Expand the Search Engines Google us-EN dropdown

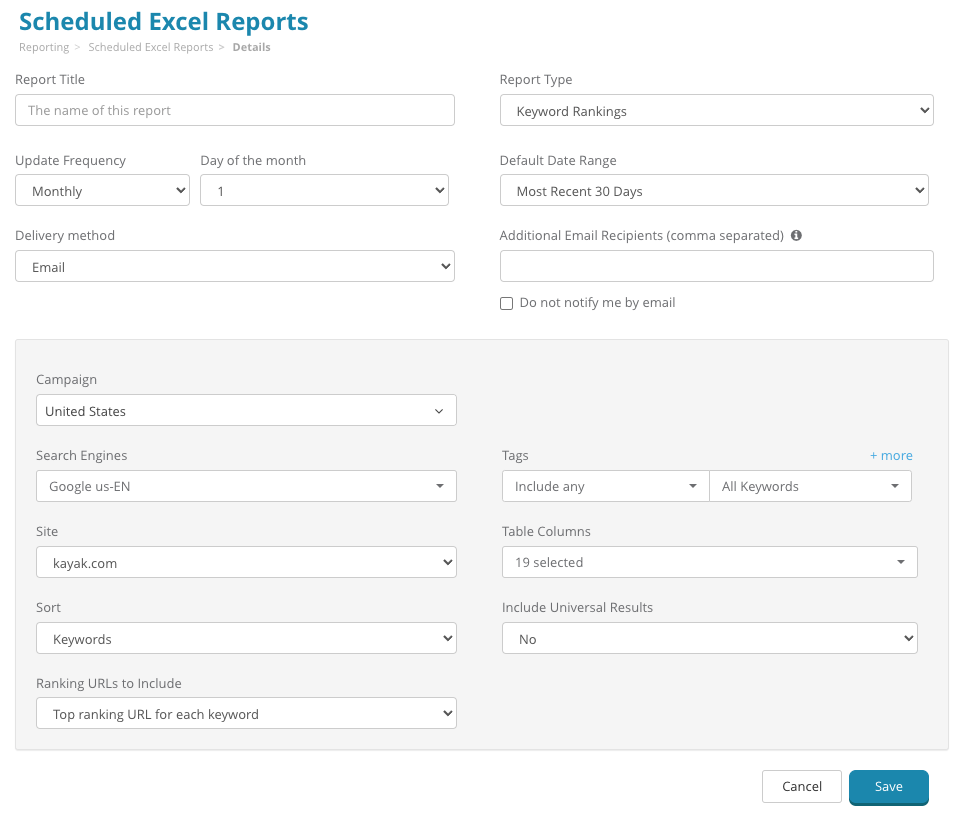246,487
